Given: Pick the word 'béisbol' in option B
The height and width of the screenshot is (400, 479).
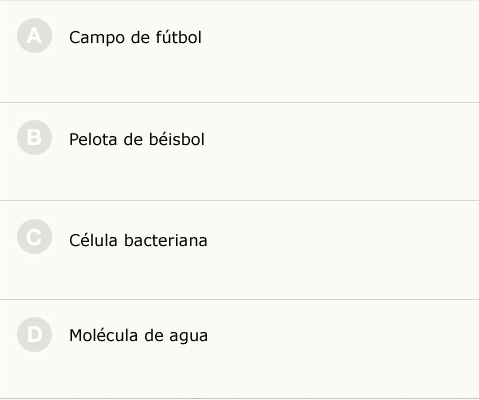Looking at the screenshot, I should 177,139.
